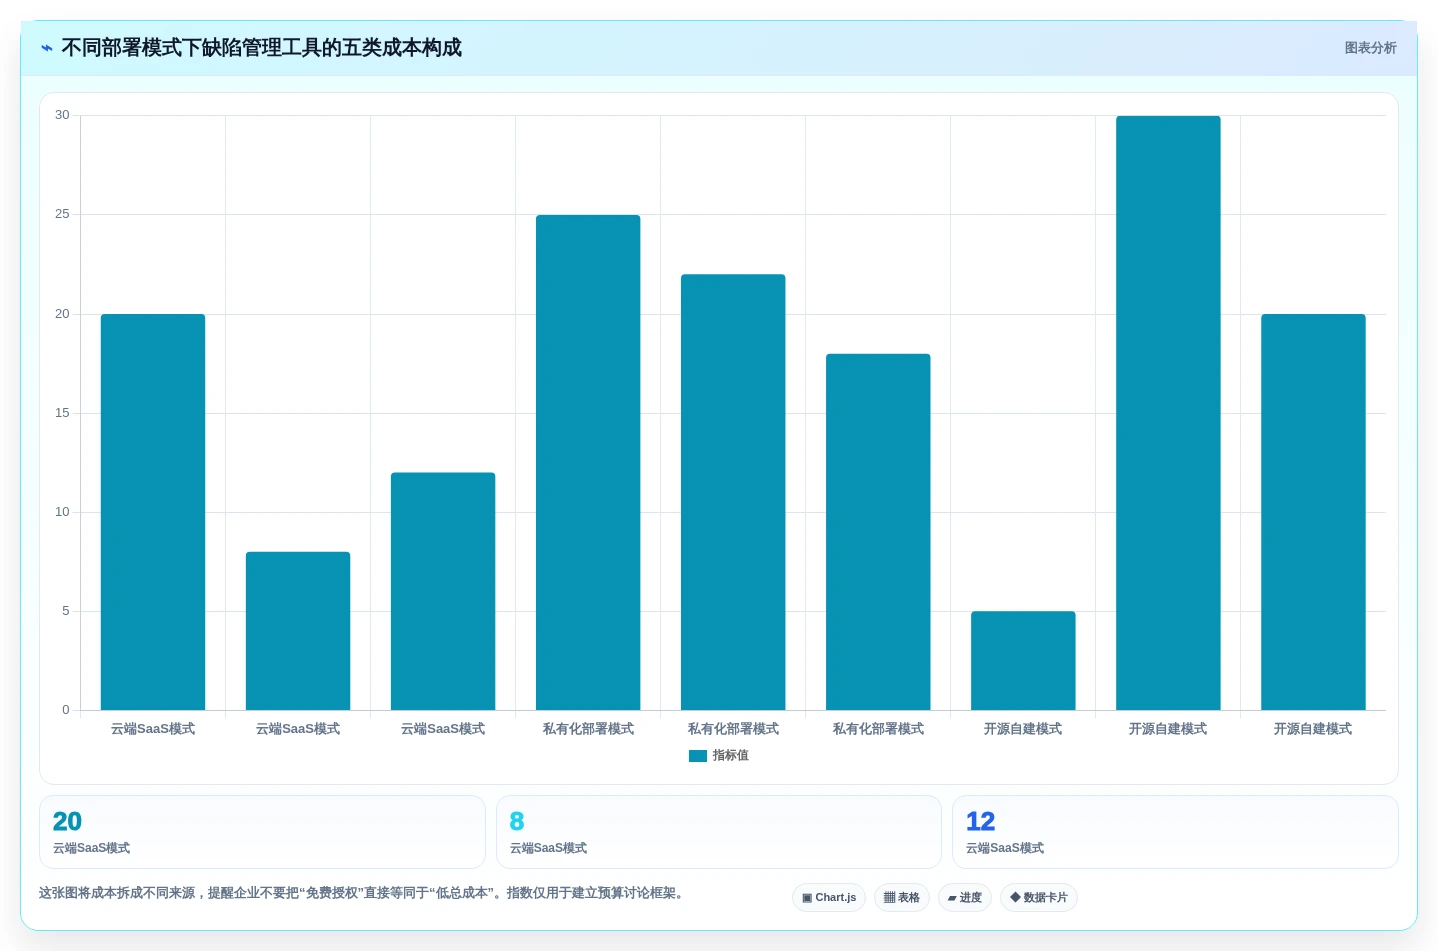Screen dimensions: 1438x951
Task: Click the 指标值 legend label text
Action: [x=730, y=756]
